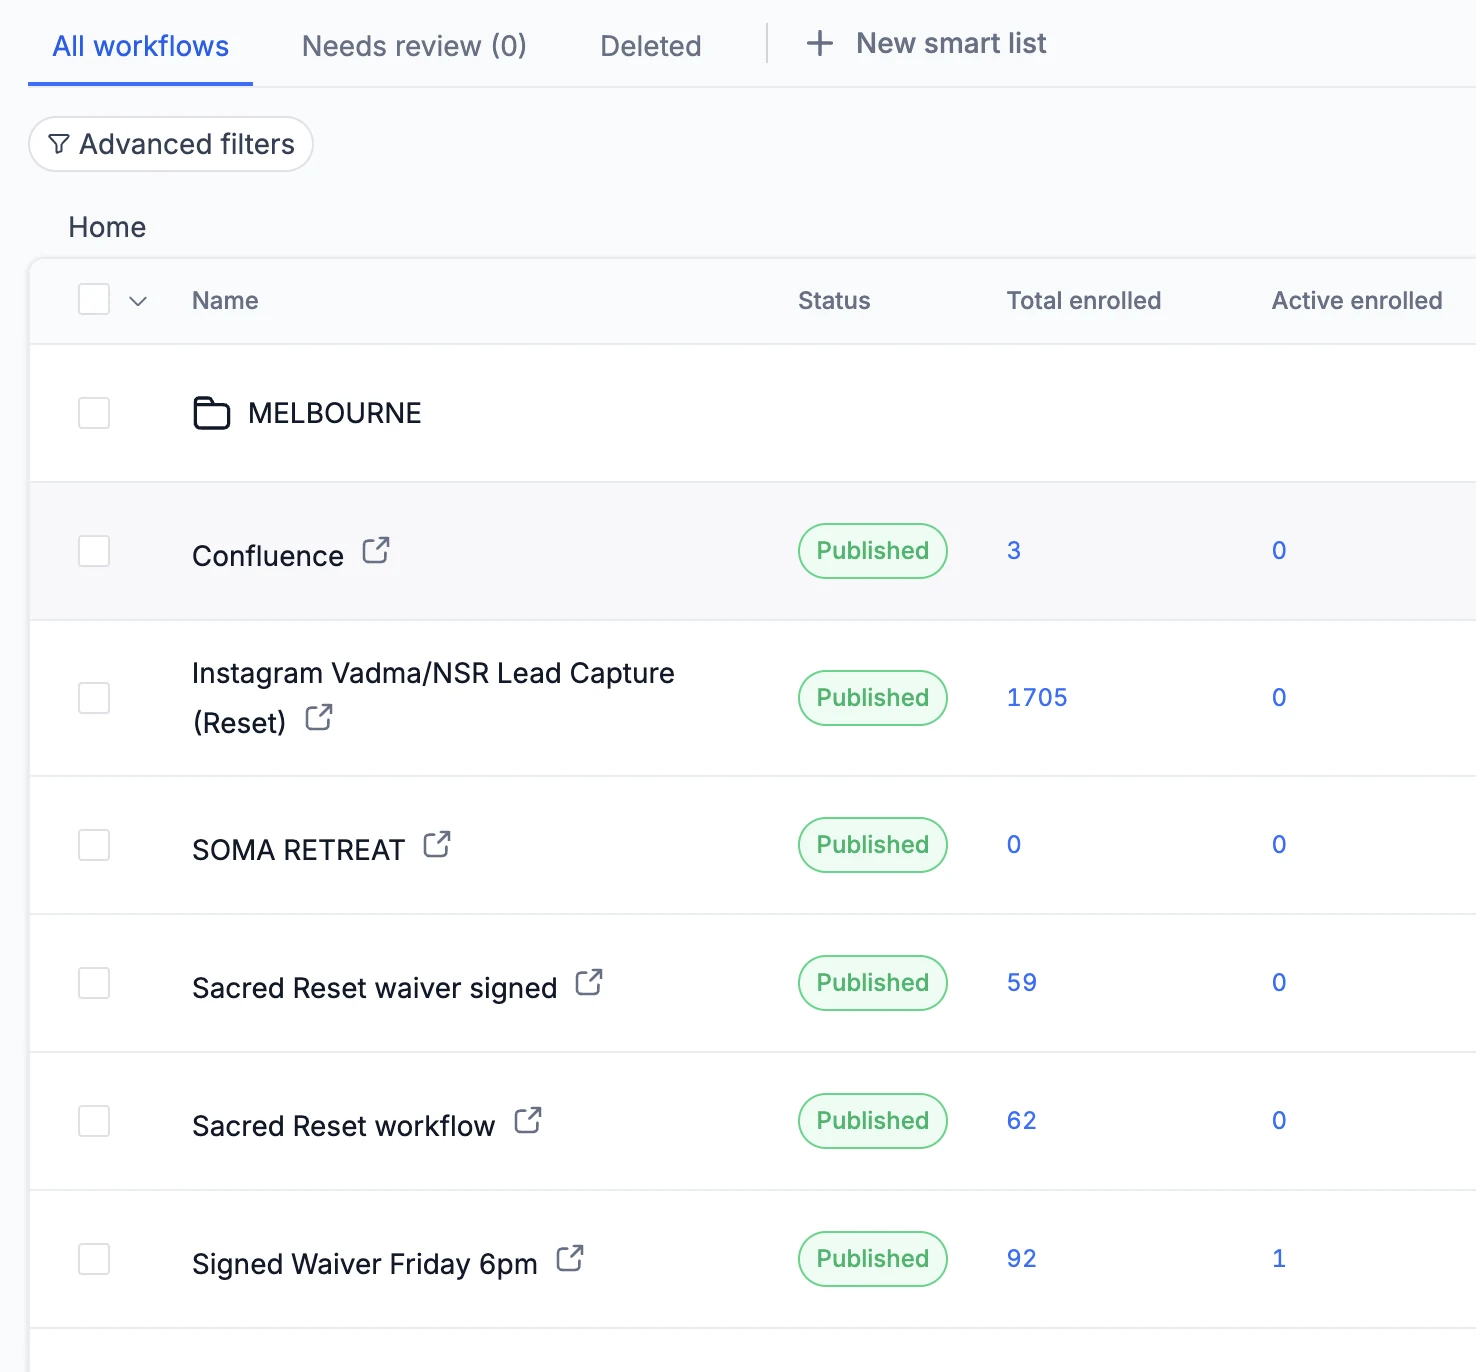The height and width of the screenshot is (1372, 1476).
Task: Open Sacred Reset waiver signed workflow name
Action: pyautogui.click(x=374, y=988)
